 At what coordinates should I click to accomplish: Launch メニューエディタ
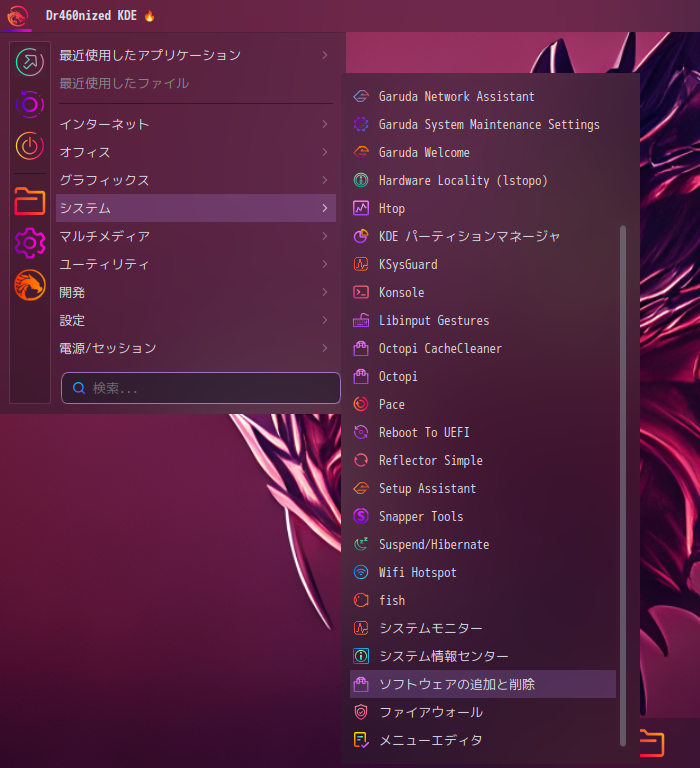(x=483, y=740)
